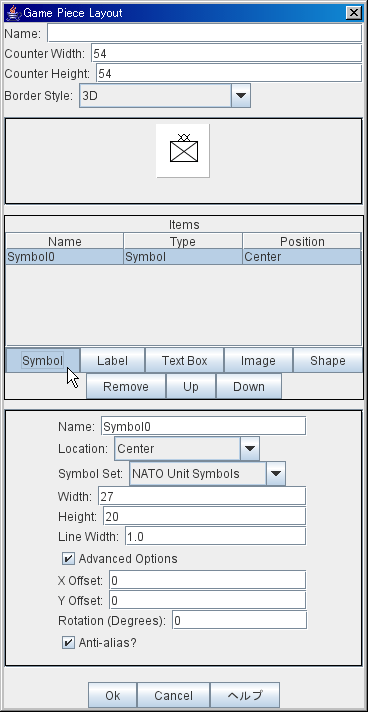This screenshot has height=712, width=368.
Task: Add a Text Box item
Action: 184,361
